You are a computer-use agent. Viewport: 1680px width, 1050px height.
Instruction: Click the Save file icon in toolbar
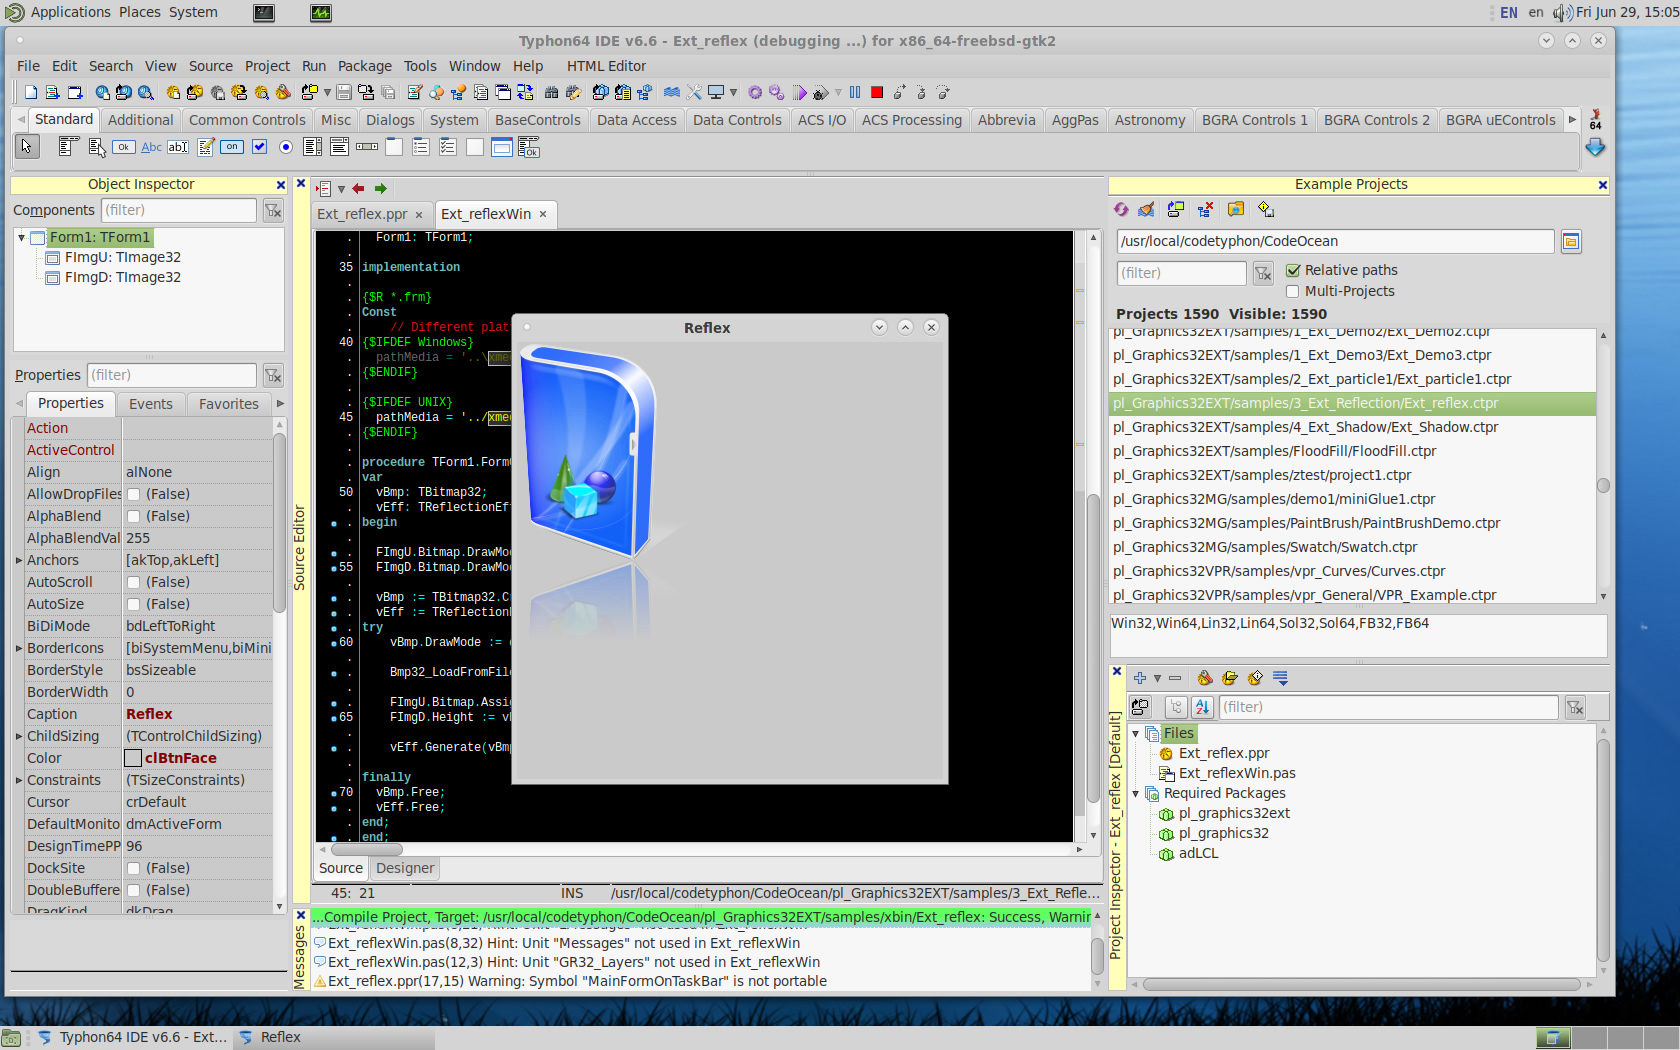[x=344, y=92]
